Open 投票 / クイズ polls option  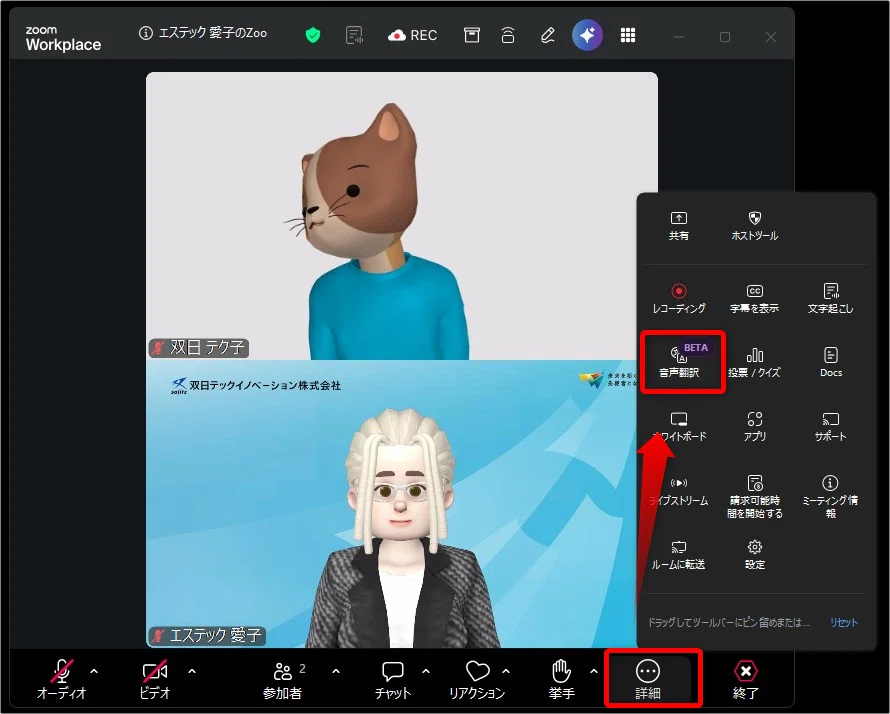click(x=754, y=363)
